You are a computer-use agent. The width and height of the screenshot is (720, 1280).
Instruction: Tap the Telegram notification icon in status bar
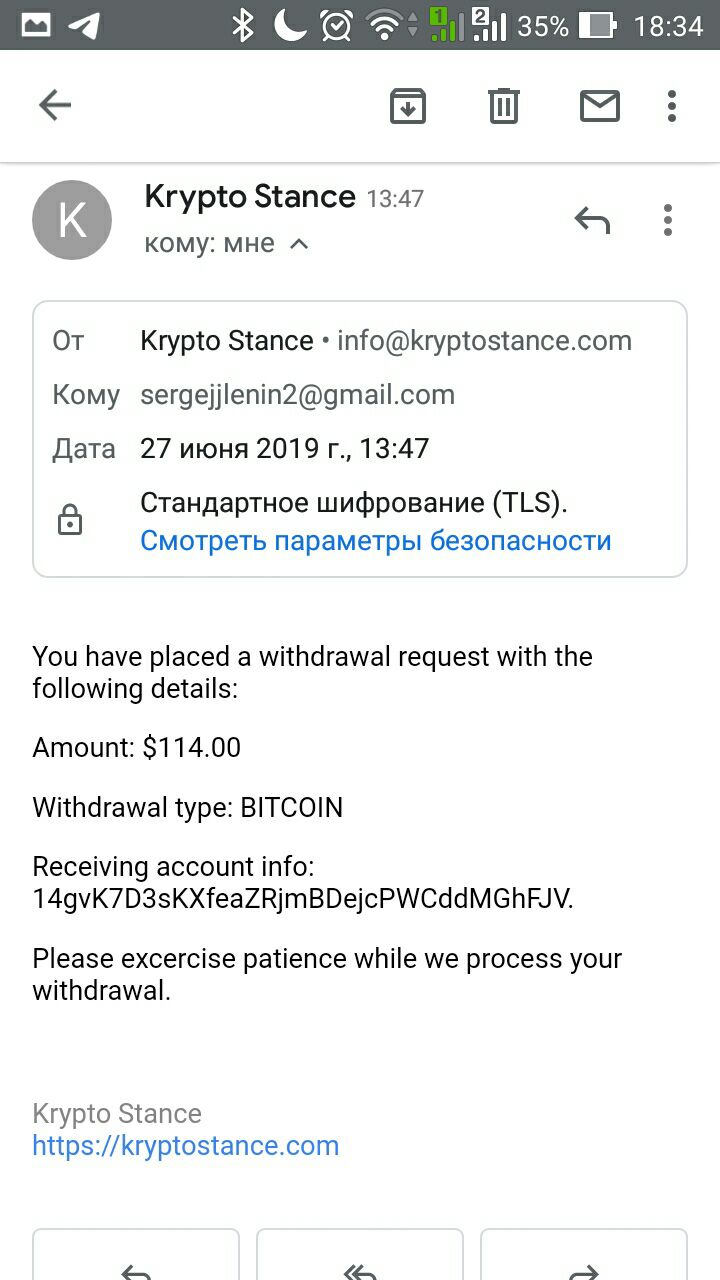click(x=84, y=26)
